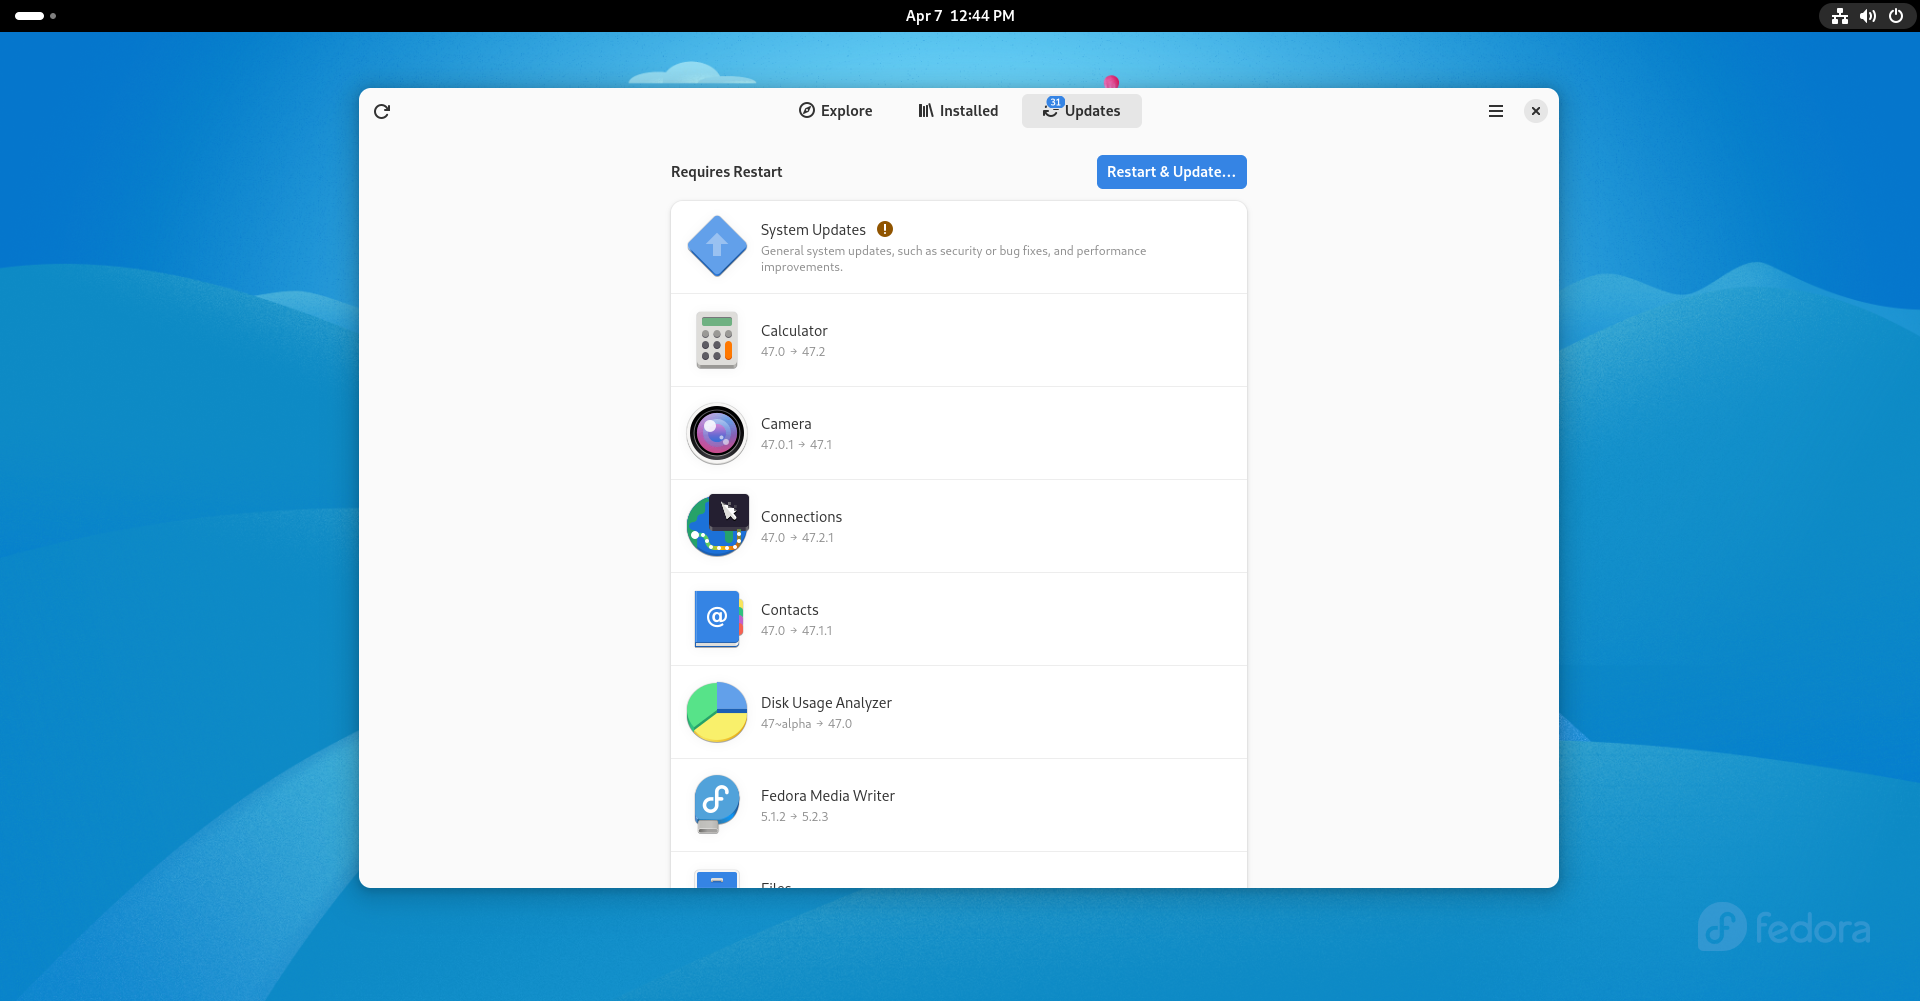Click the Disk Usage Analyzer icon
The height and width of the screenshot is (1001, 1920).
click(717, 712)
